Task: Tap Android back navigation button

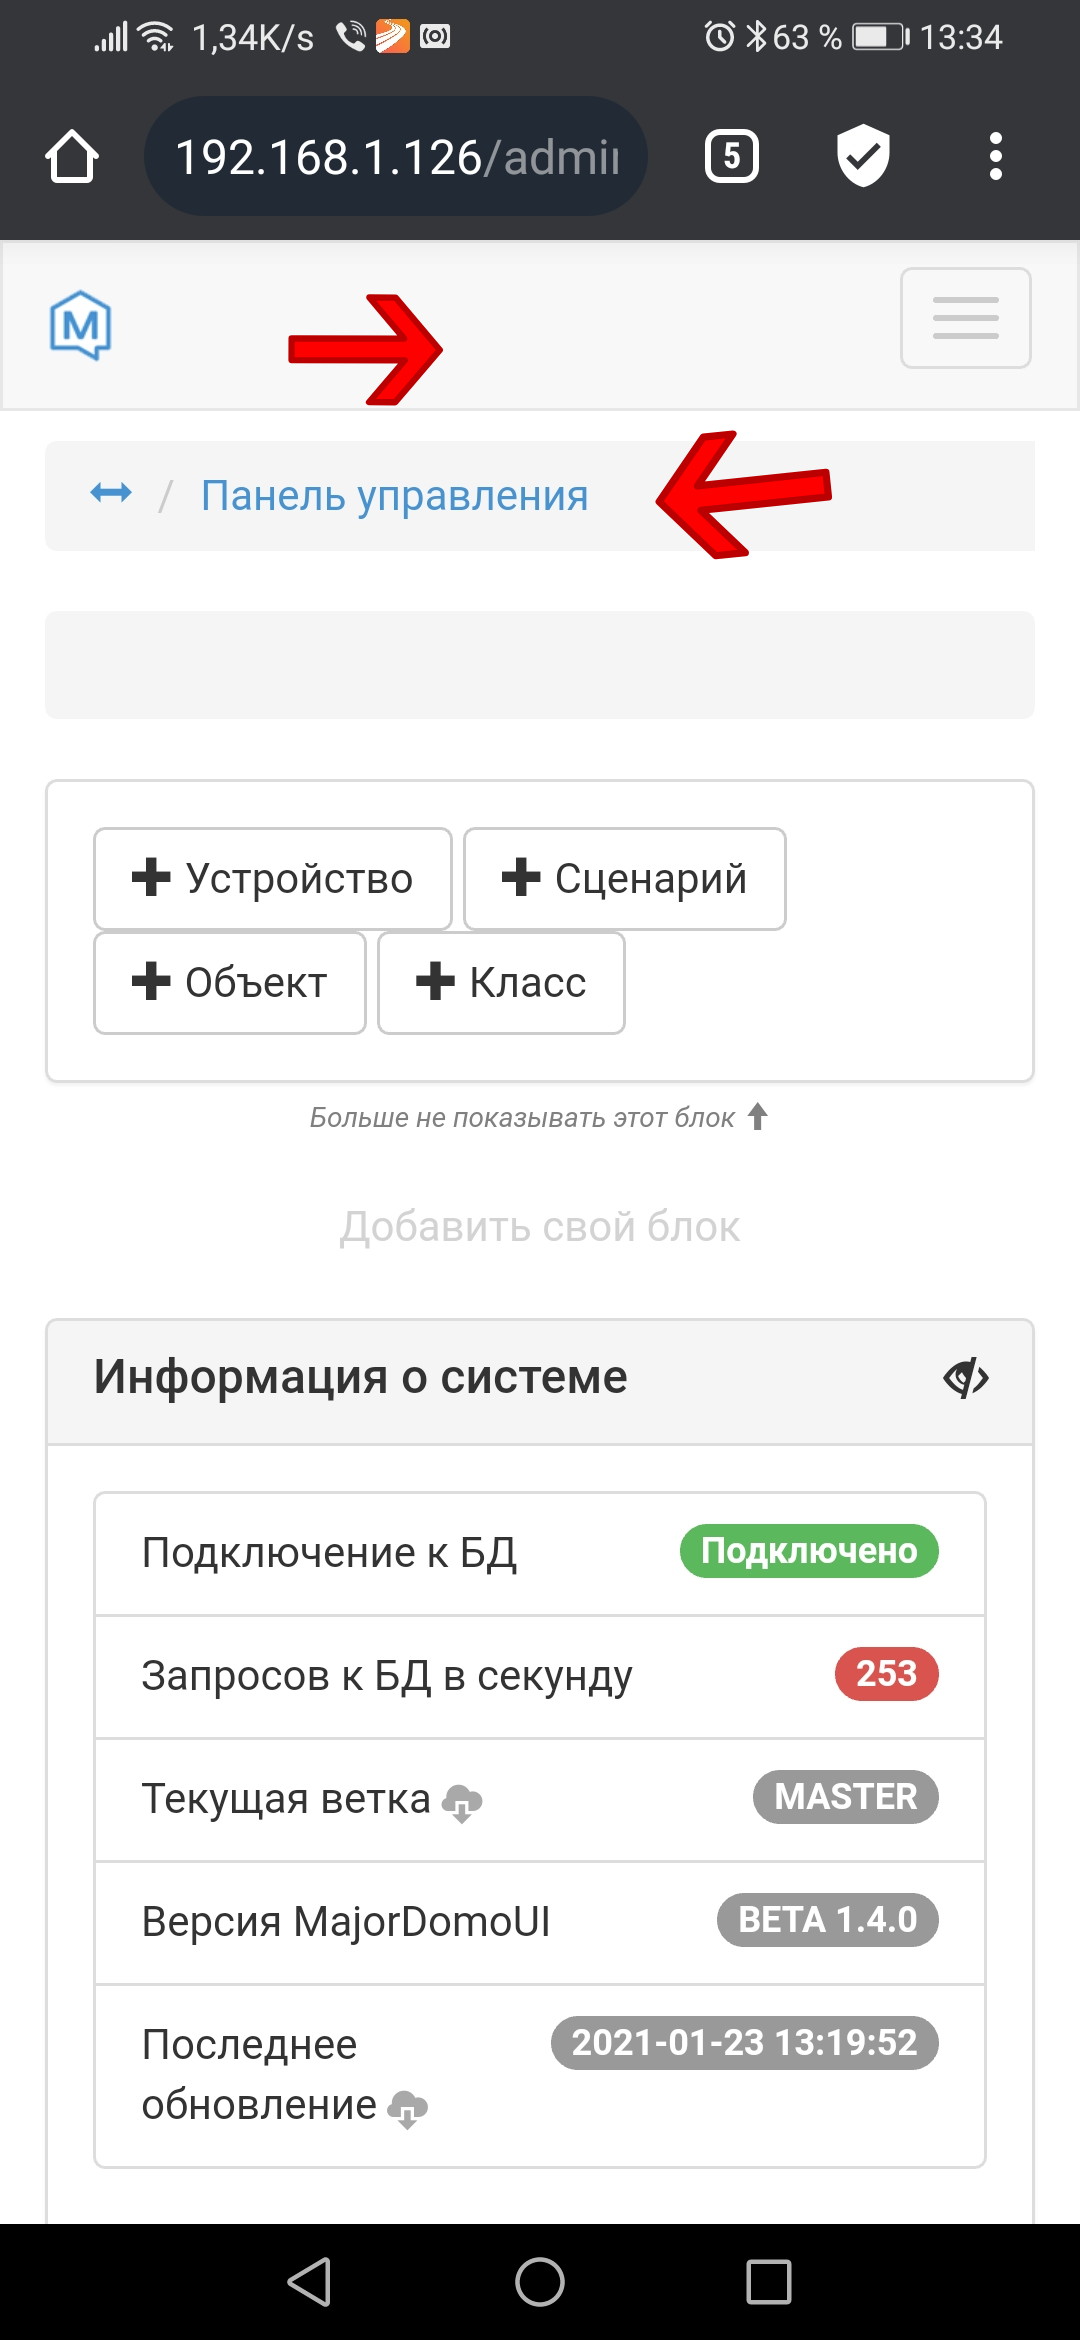Action: (309, 2282)
